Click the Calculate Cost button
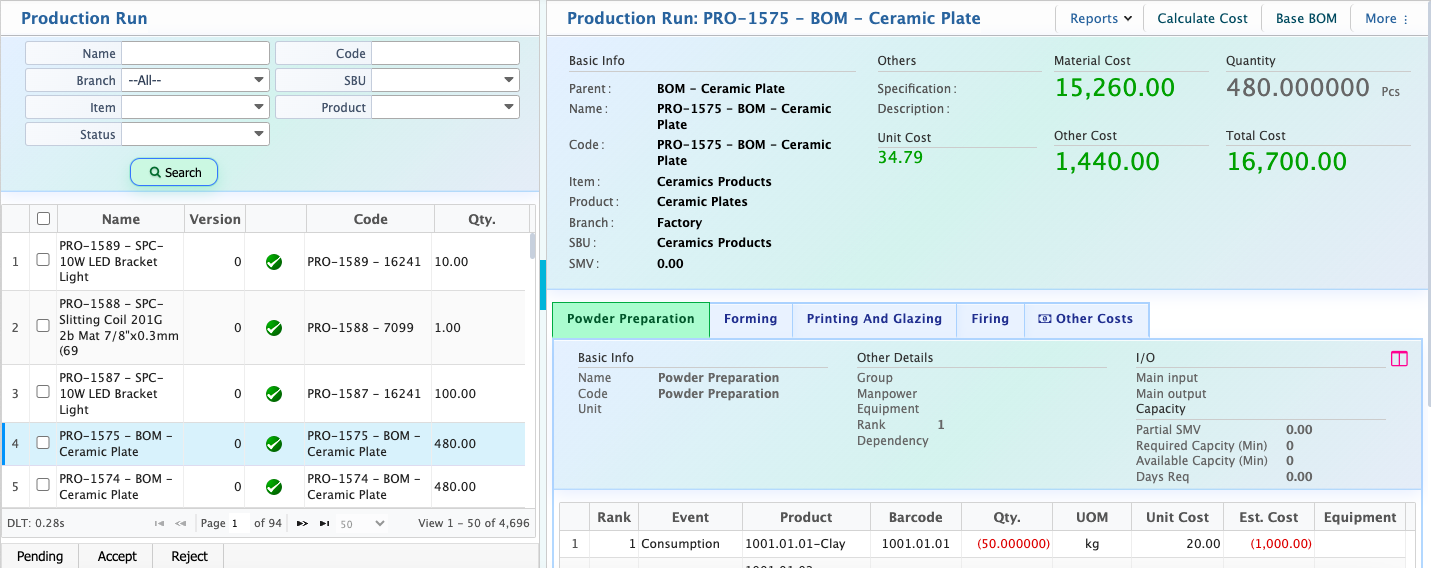This screenshot has width=1431, height=568. click(x=1202, y=18)
